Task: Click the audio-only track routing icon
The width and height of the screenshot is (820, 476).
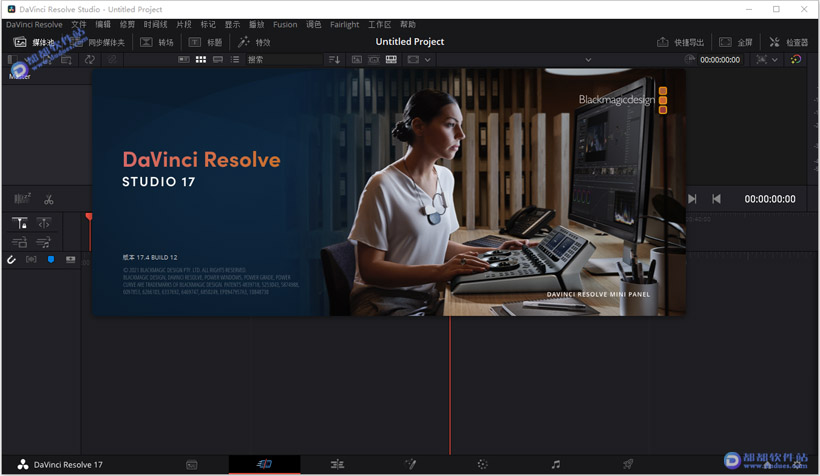Action: 43,242
